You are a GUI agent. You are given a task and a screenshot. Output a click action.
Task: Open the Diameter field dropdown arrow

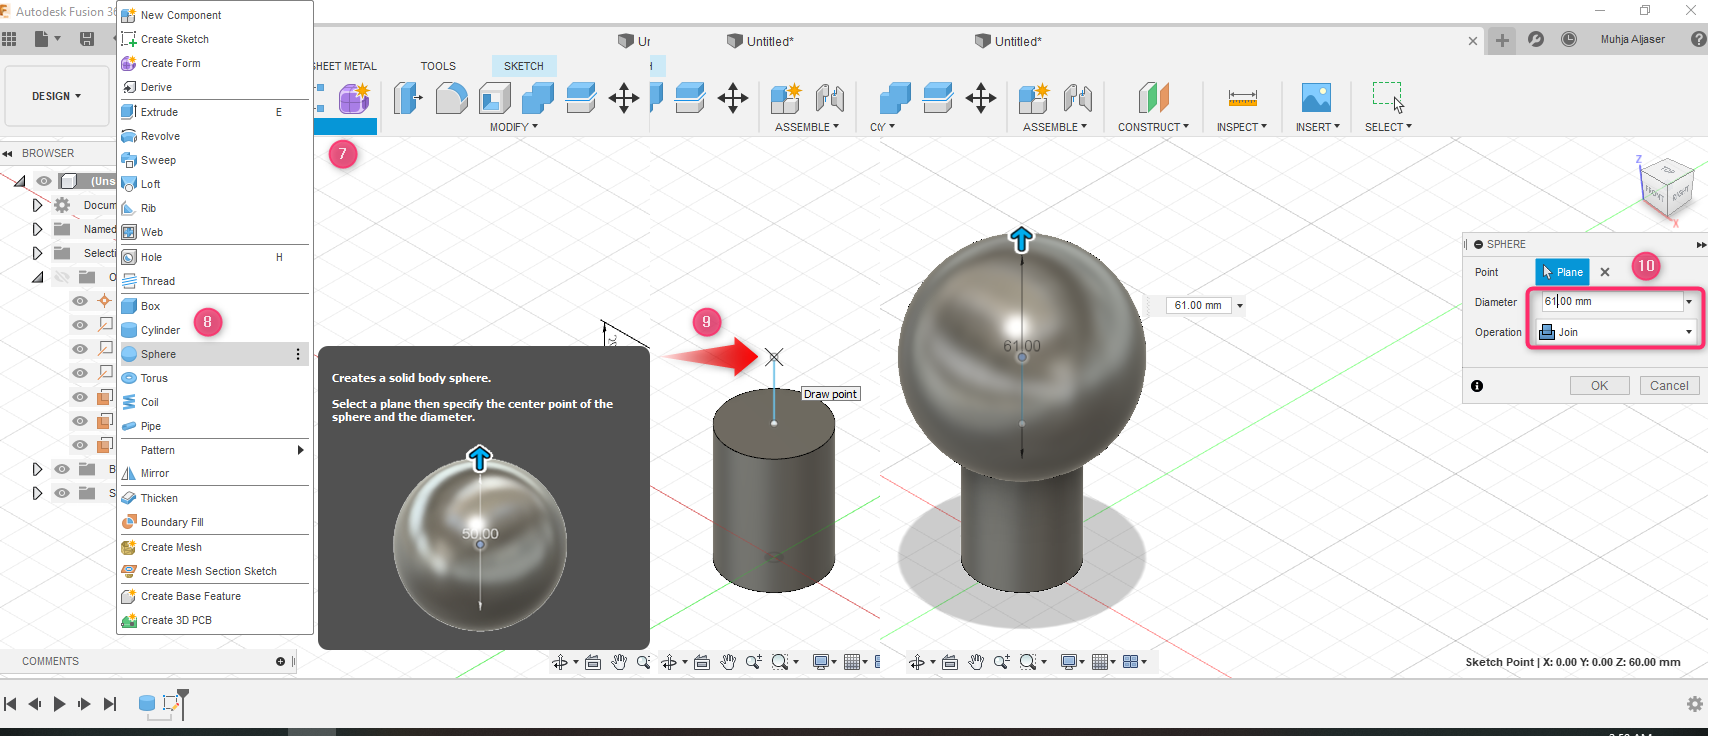[1689, 302]
